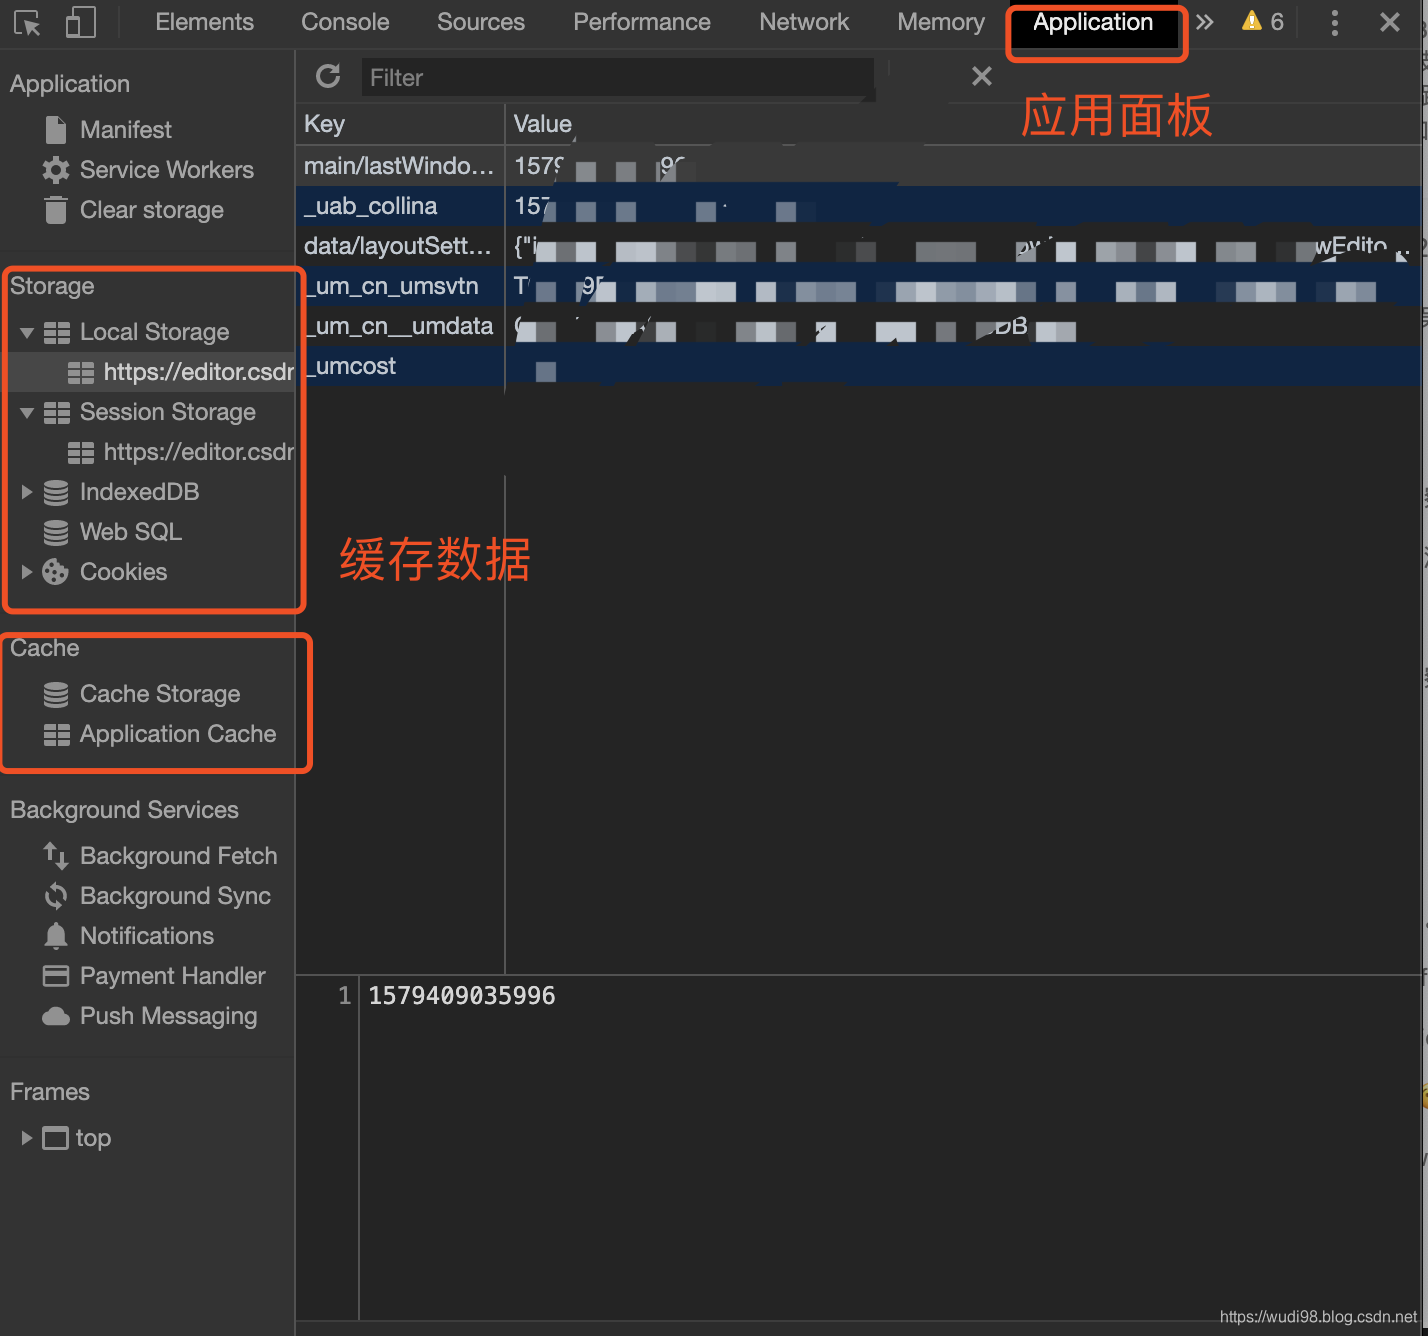Refresh the storage table with reload icon
This screenshot has width=1428, height=1336.
pos(328,76)
